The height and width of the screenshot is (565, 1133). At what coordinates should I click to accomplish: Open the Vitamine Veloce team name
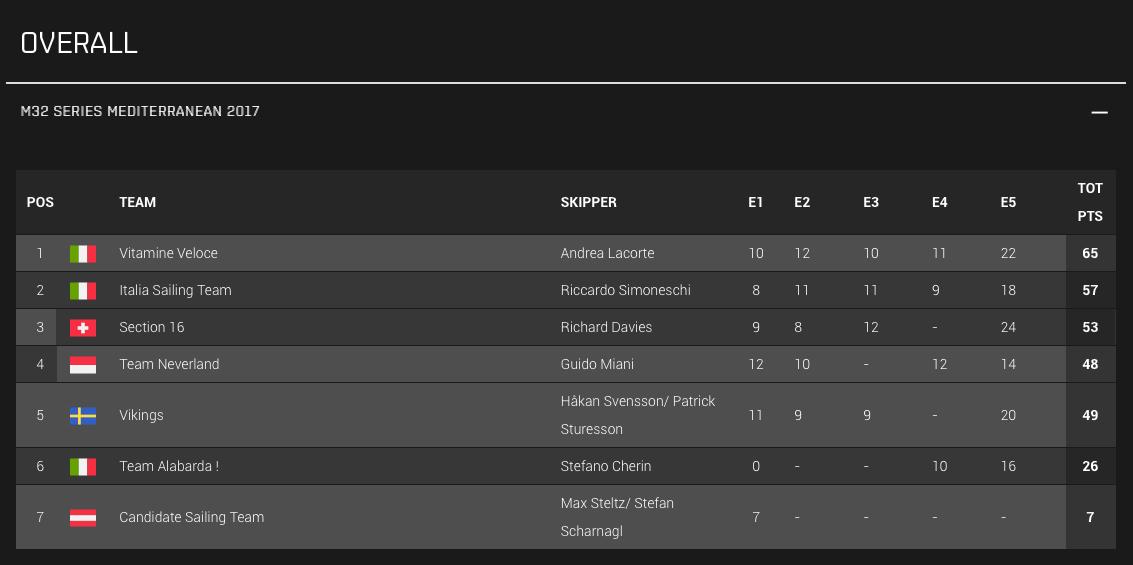(x=168, y=254)
